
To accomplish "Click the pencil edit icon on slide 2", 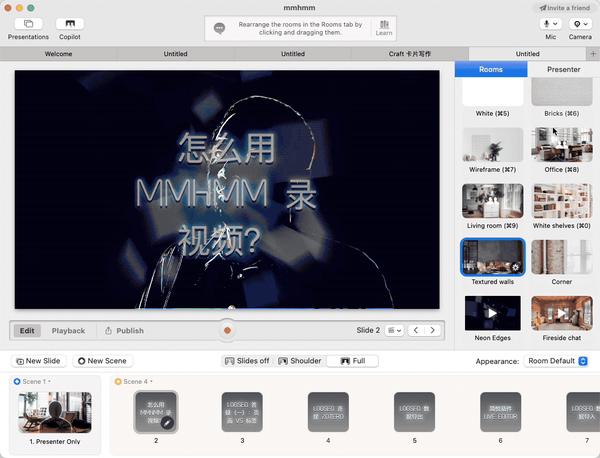I will click(167, 423).
